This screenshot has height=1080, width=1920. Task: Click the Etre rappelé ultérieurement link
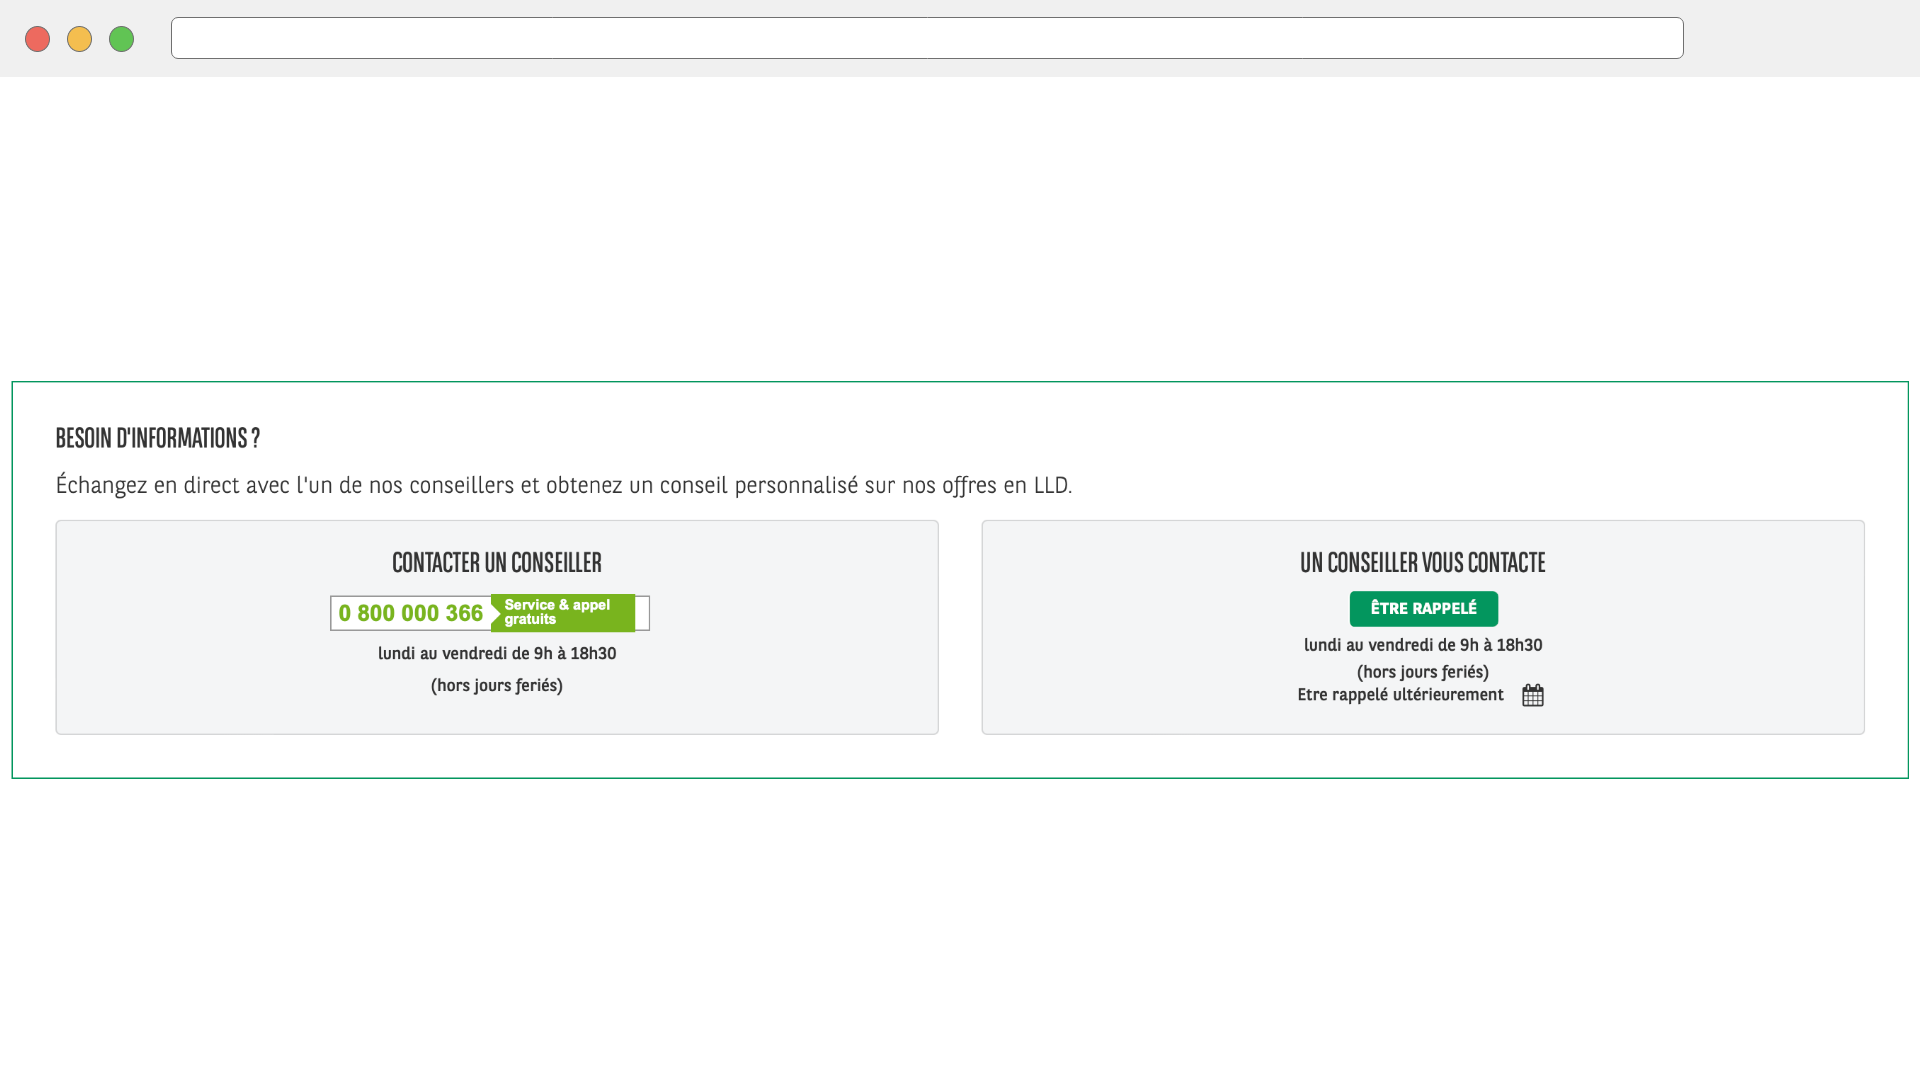pyautogui.click(x=1400, y=695)
